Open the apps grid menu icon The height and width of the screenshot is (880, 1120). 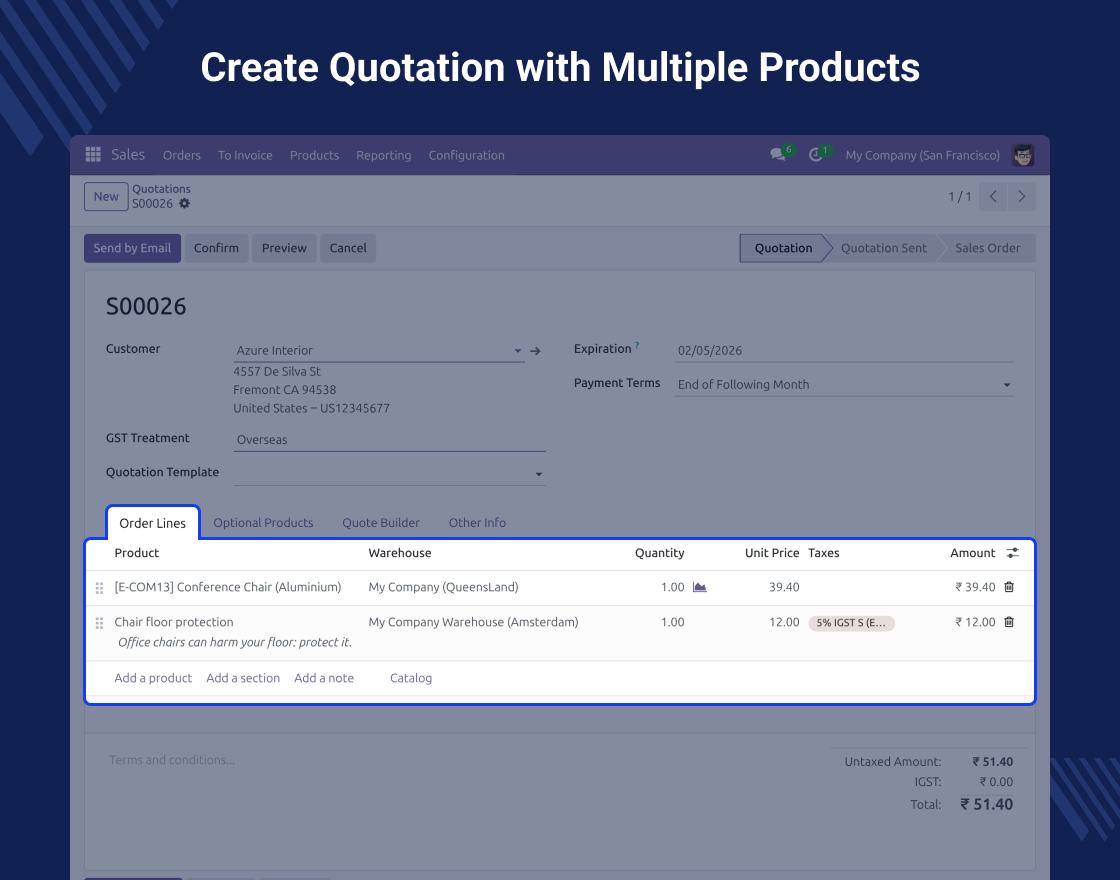coord(93,154)
